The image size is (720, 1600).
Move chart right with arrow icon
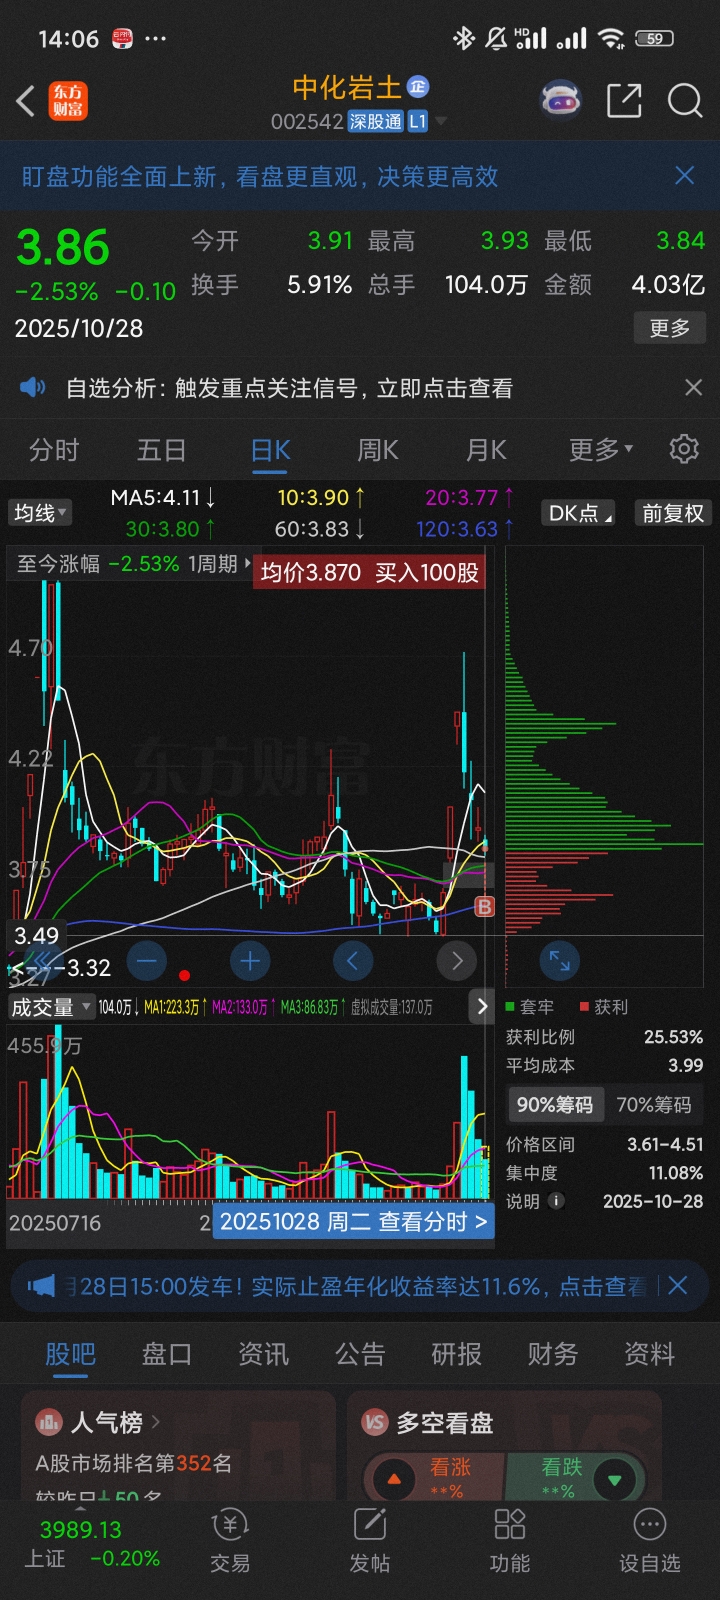(x=456, y=961)
